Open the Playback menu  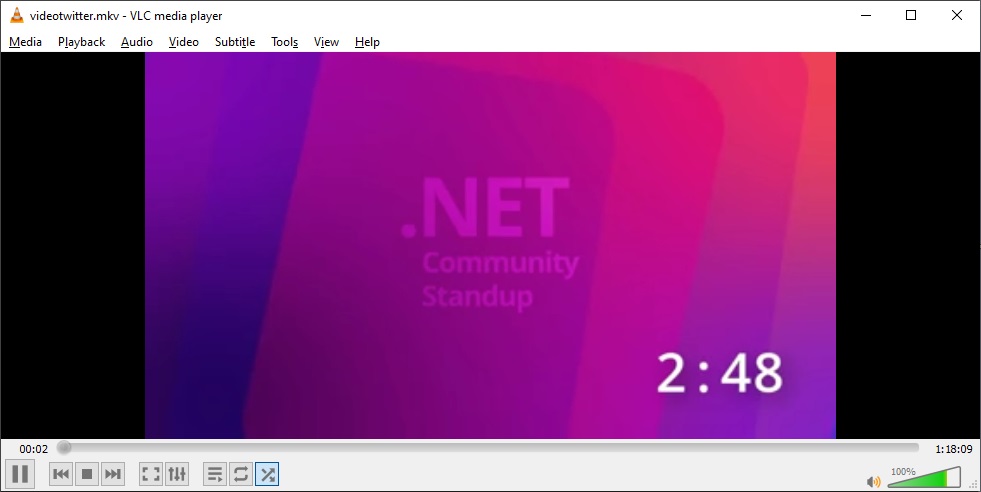[81, 42]
